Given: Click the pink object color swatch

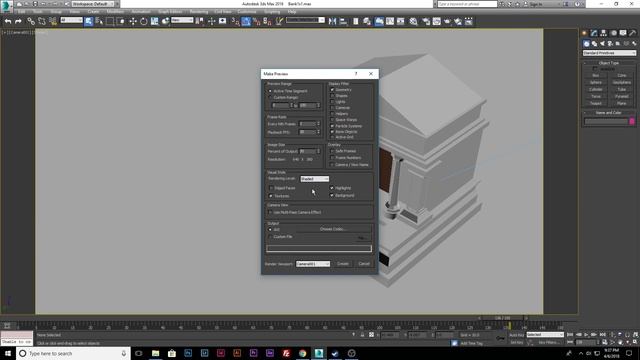Looking at the screenshot, I should [632, 121].
